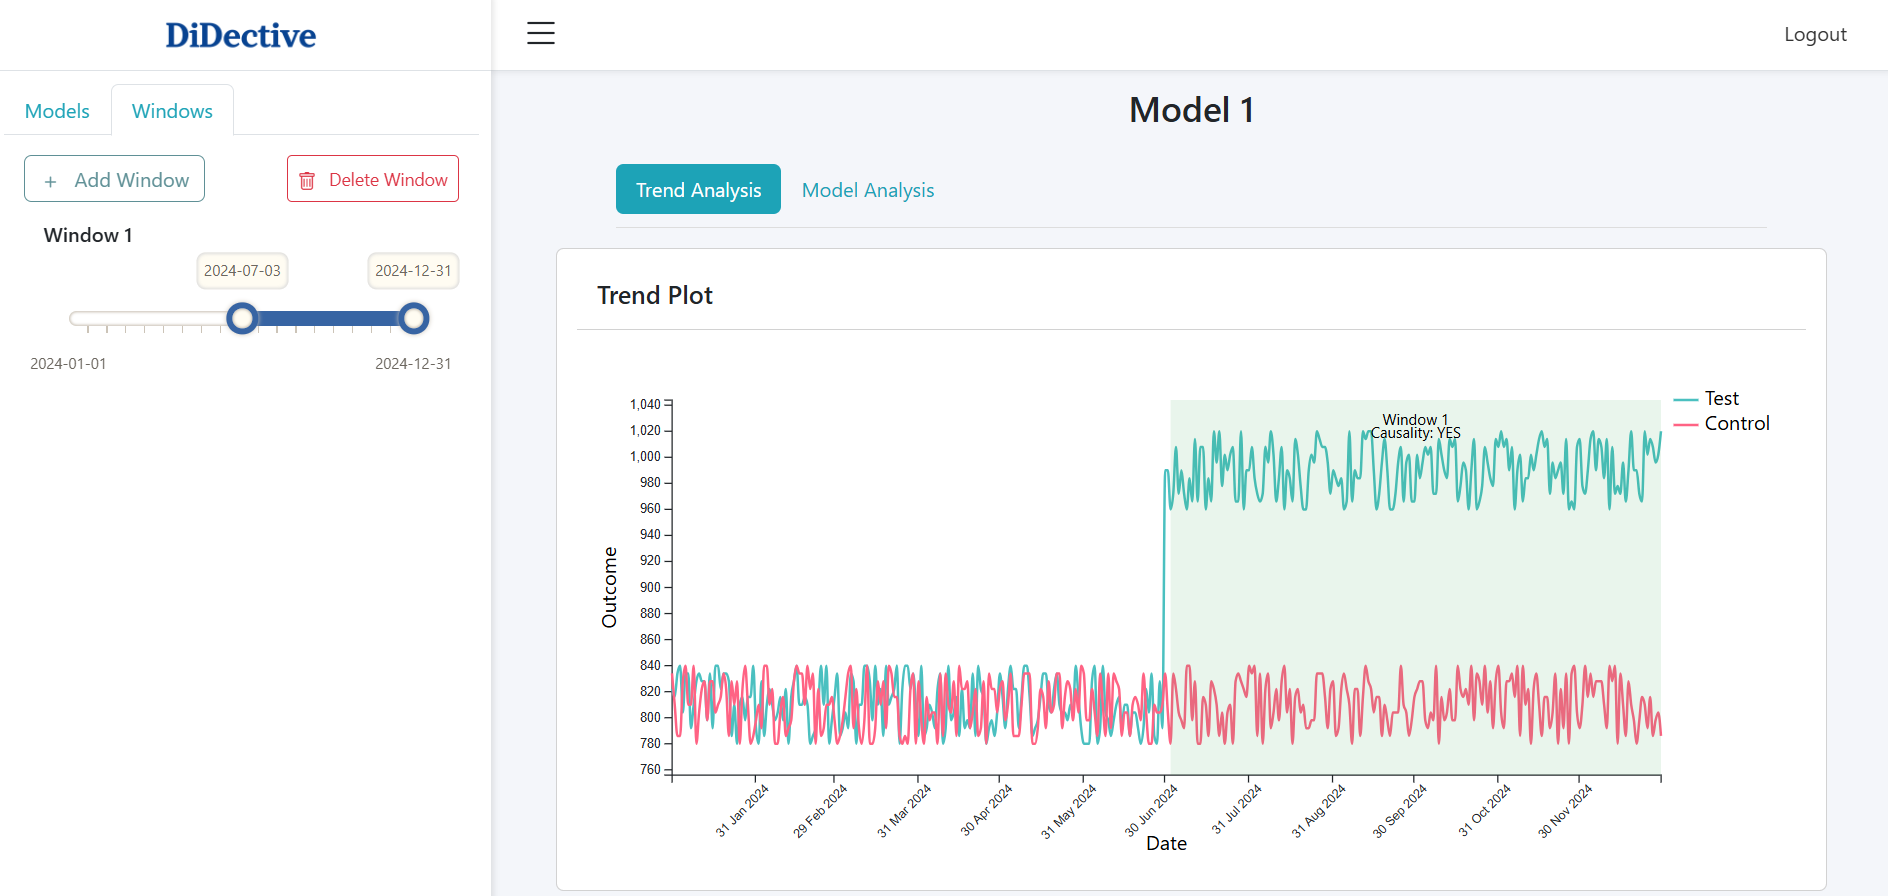The height and width of the screenshot is (896, 1888).
Task: Click the 2024-12-31 slider tooltip above handle
Action: [x=413, y=271]
